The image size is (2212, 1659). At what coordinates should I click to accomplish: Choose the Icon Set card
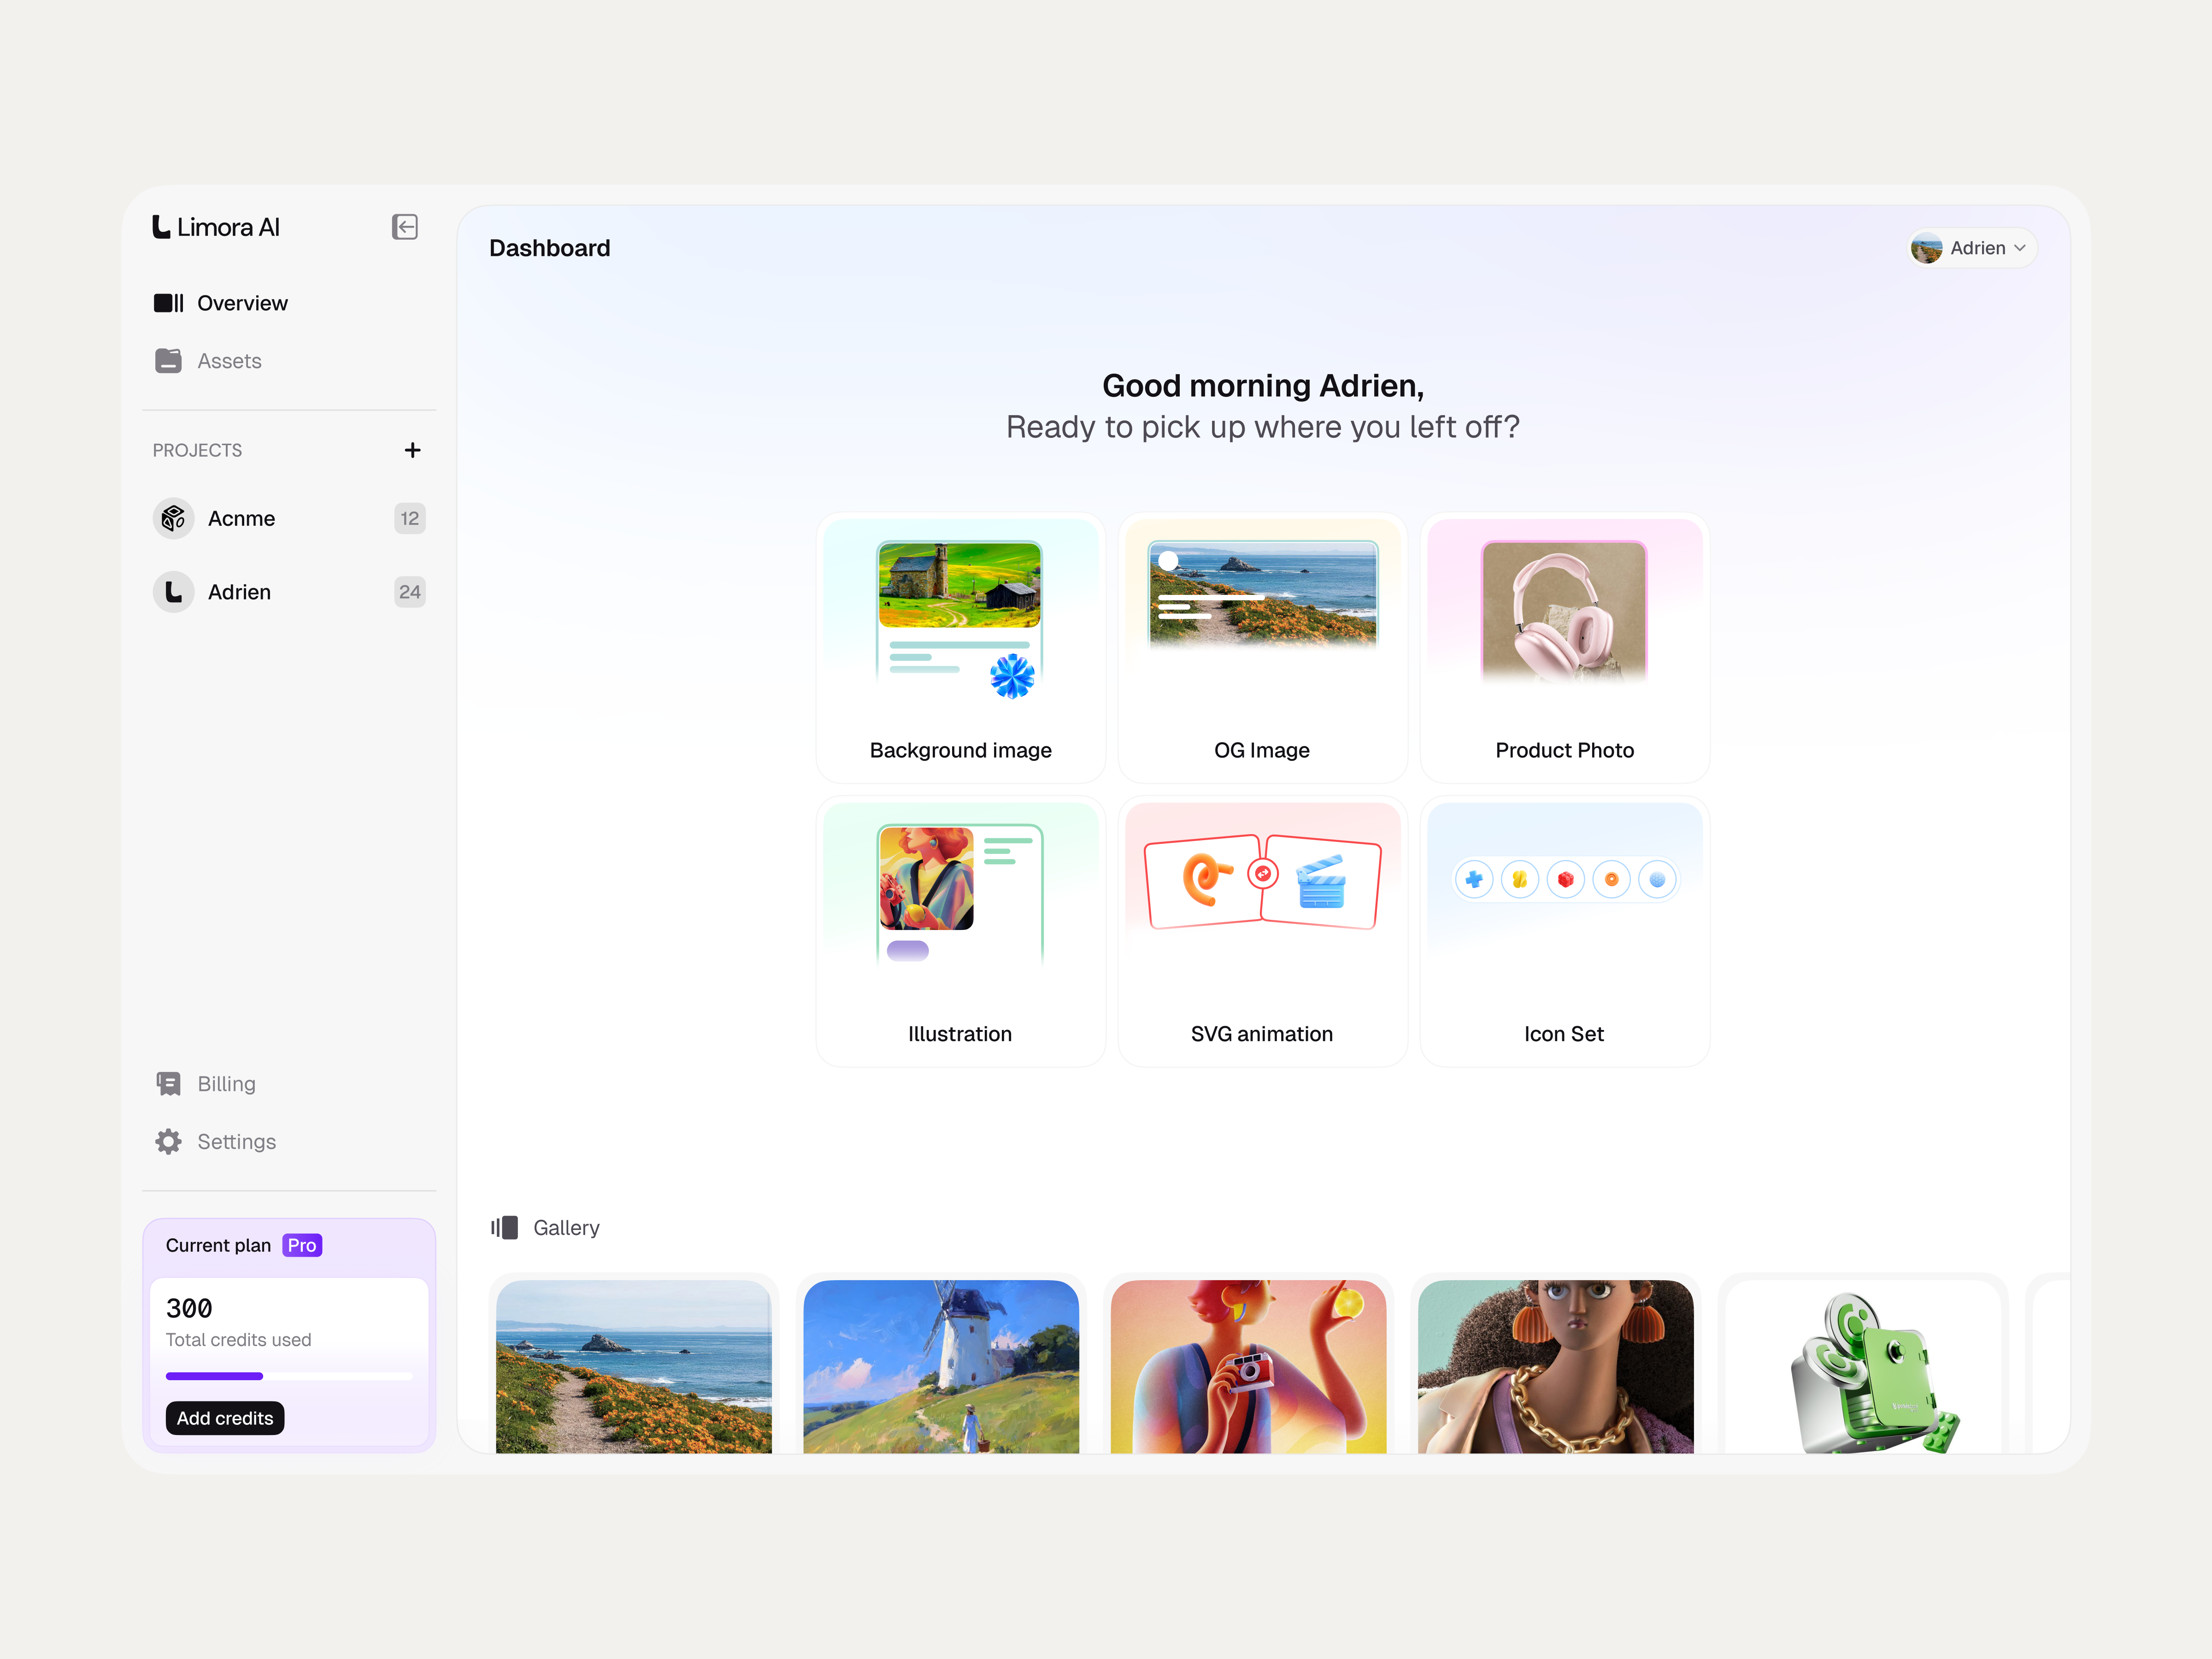(1565, 932)
